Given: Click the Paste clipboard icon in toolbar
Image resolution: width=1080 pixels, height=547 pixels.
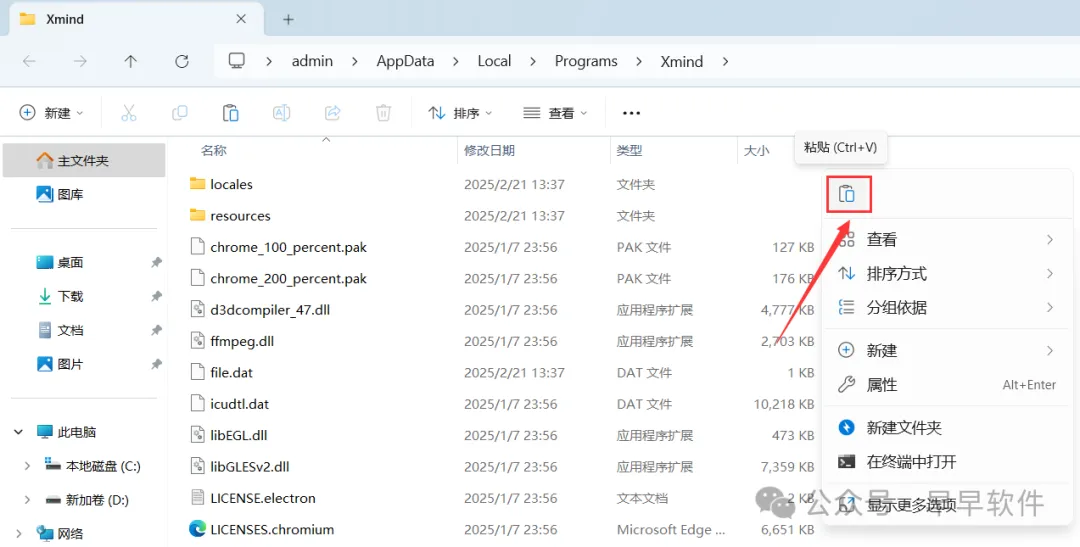Looking at the screenshot, I should coord(231,113).
